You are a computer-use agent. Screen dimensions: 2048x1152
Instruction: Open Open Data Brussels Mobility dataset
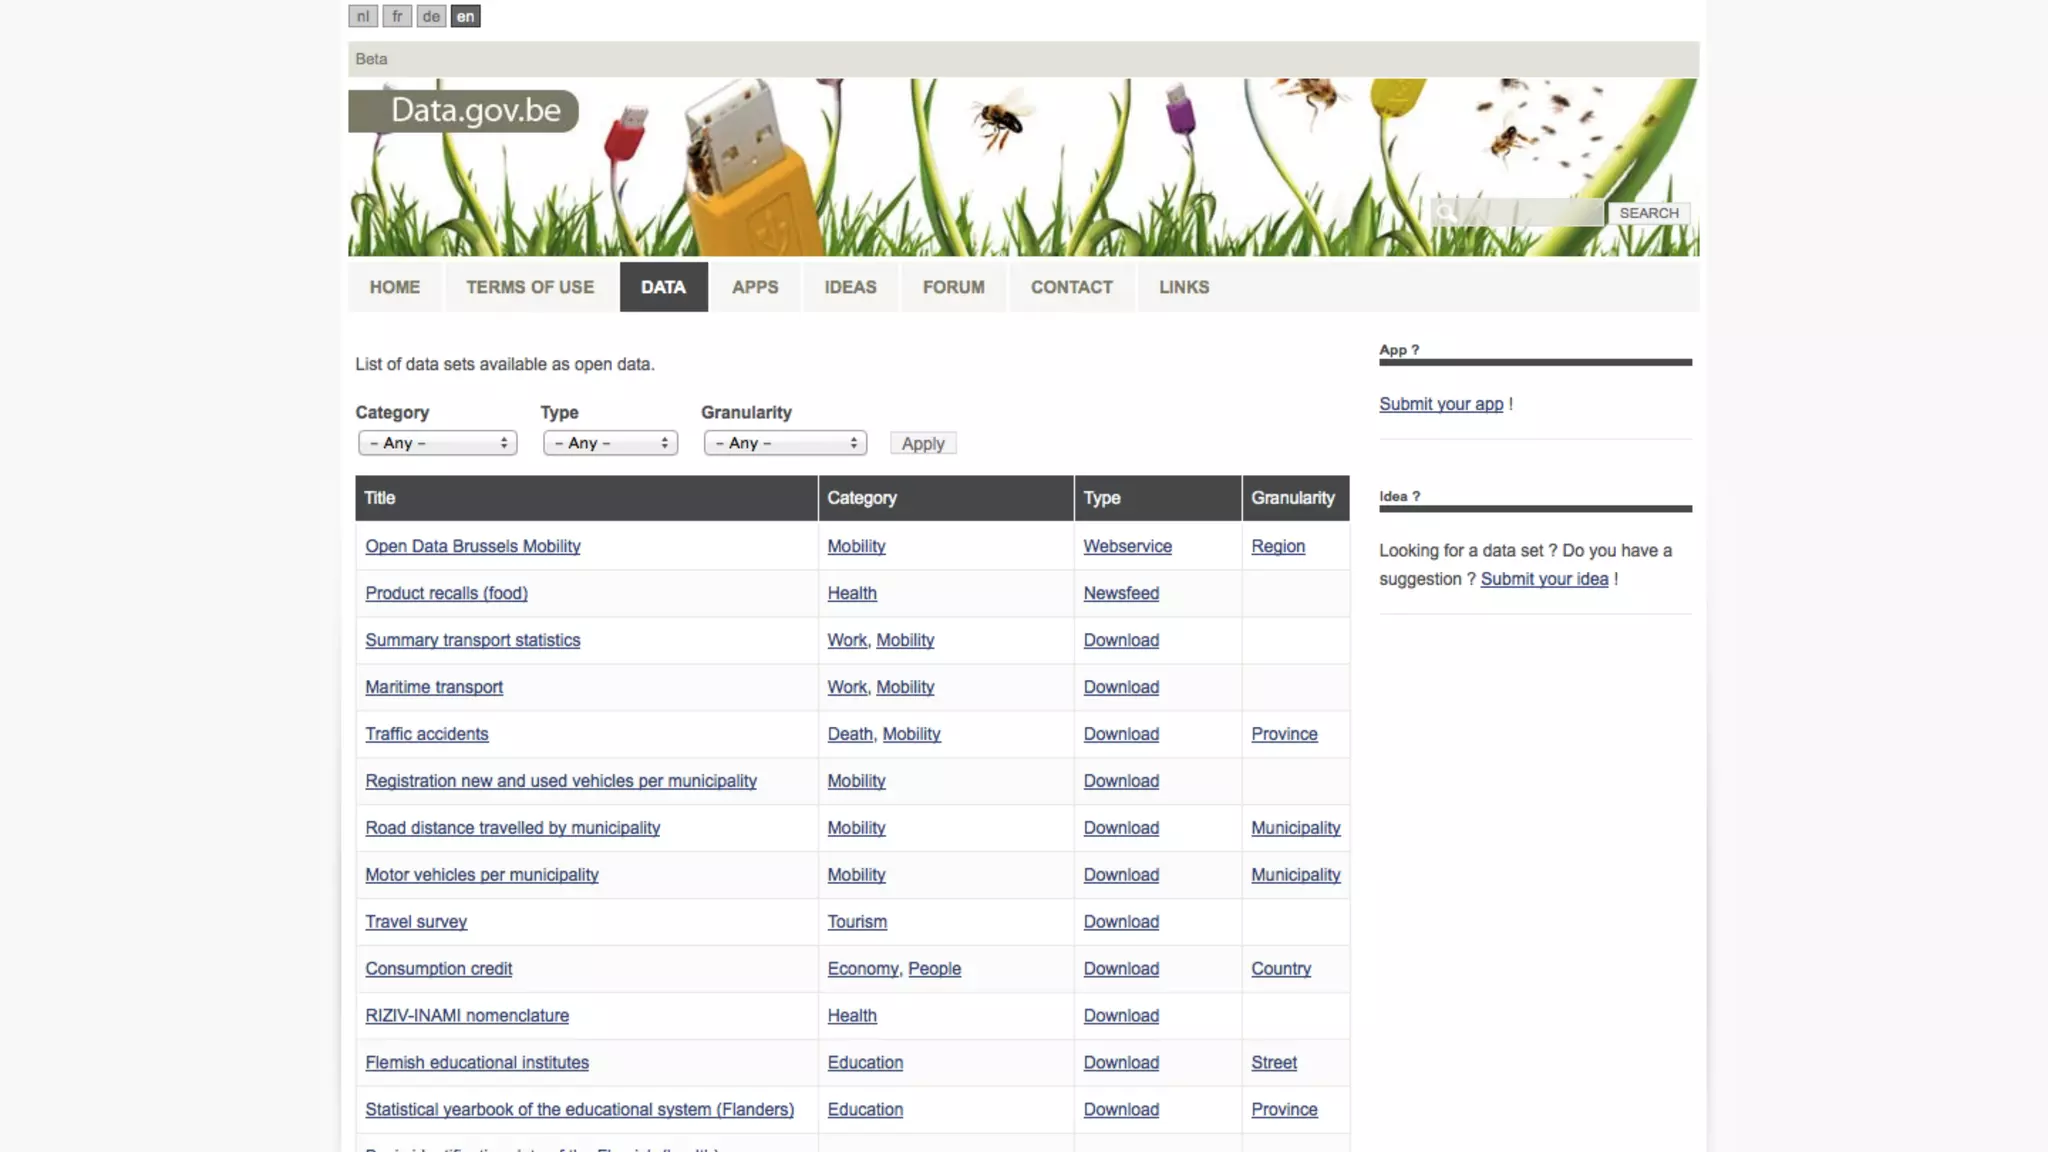[473, 546]
